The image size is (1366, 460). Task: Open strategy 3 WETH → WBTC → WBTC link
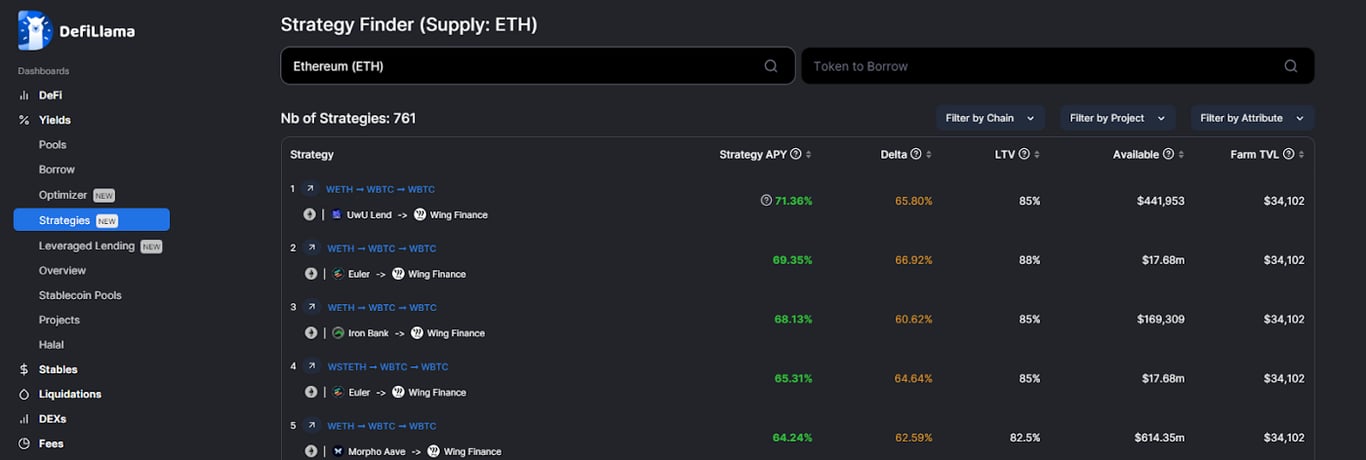point(381,307)
